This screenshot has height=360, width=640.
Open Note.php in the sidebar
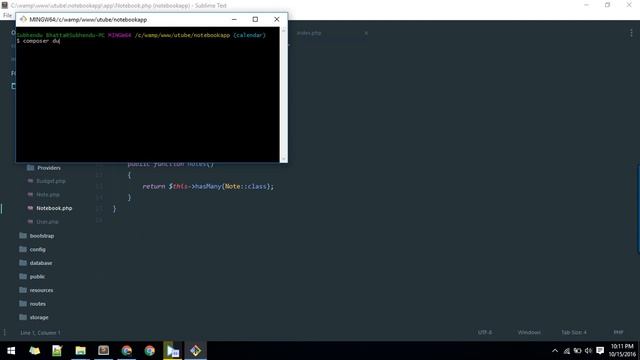(48, 195)
